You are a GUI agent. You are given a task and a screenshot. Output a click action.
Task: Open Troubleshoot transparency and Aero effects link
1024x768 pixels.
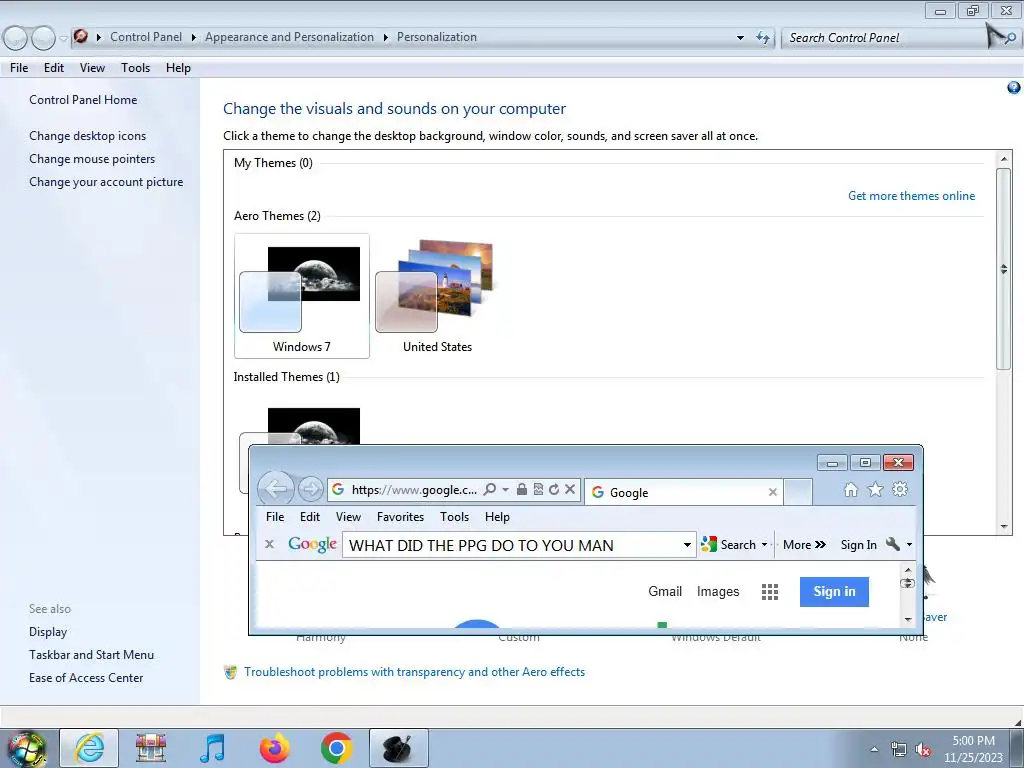(x=414, y=672)
